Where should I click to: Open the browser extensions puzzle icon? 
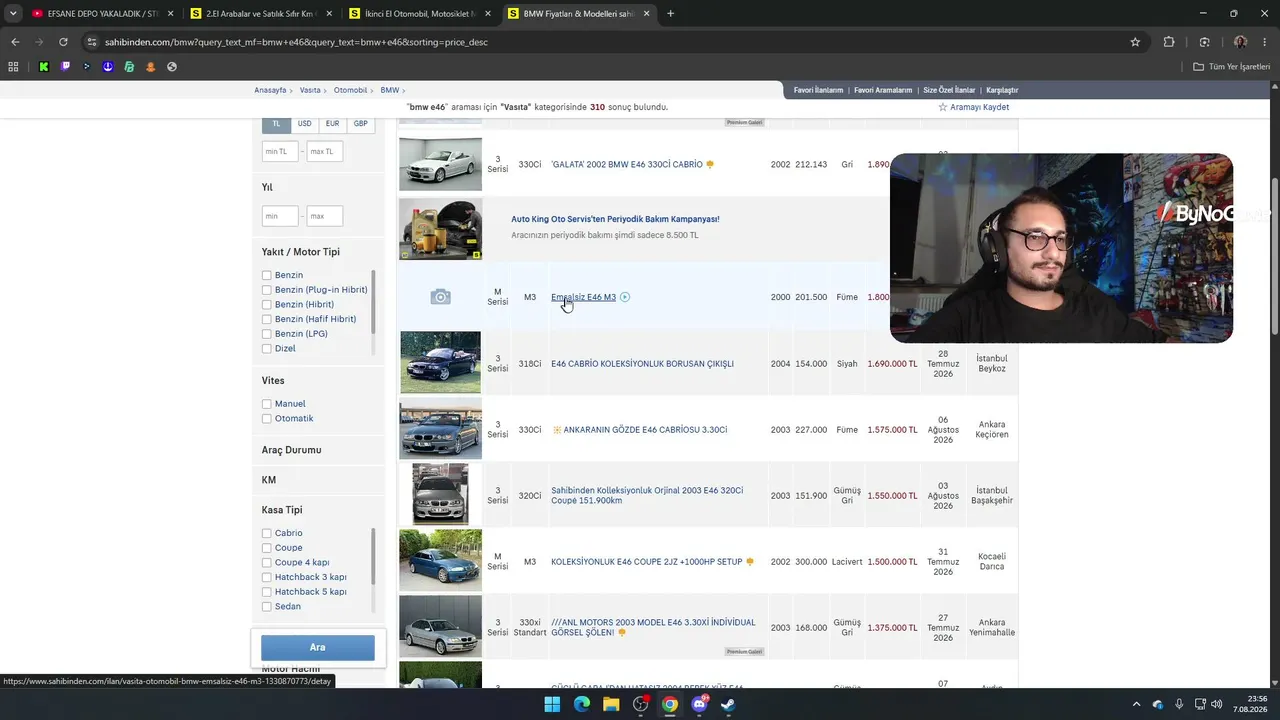(x=1169, y=42)
